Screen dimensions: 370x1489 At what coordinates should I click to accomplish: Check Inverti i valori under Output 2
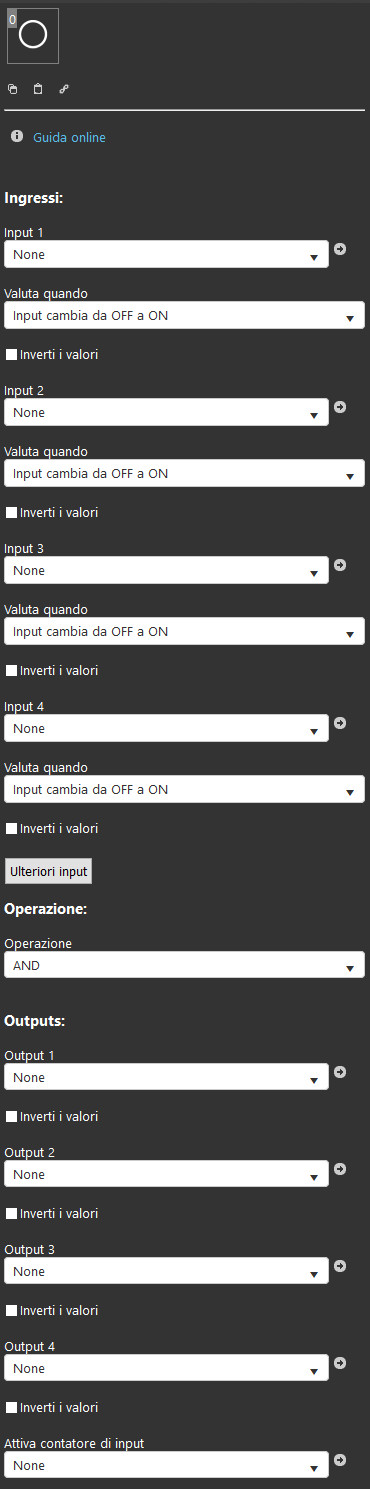(x=12, y=1213)
